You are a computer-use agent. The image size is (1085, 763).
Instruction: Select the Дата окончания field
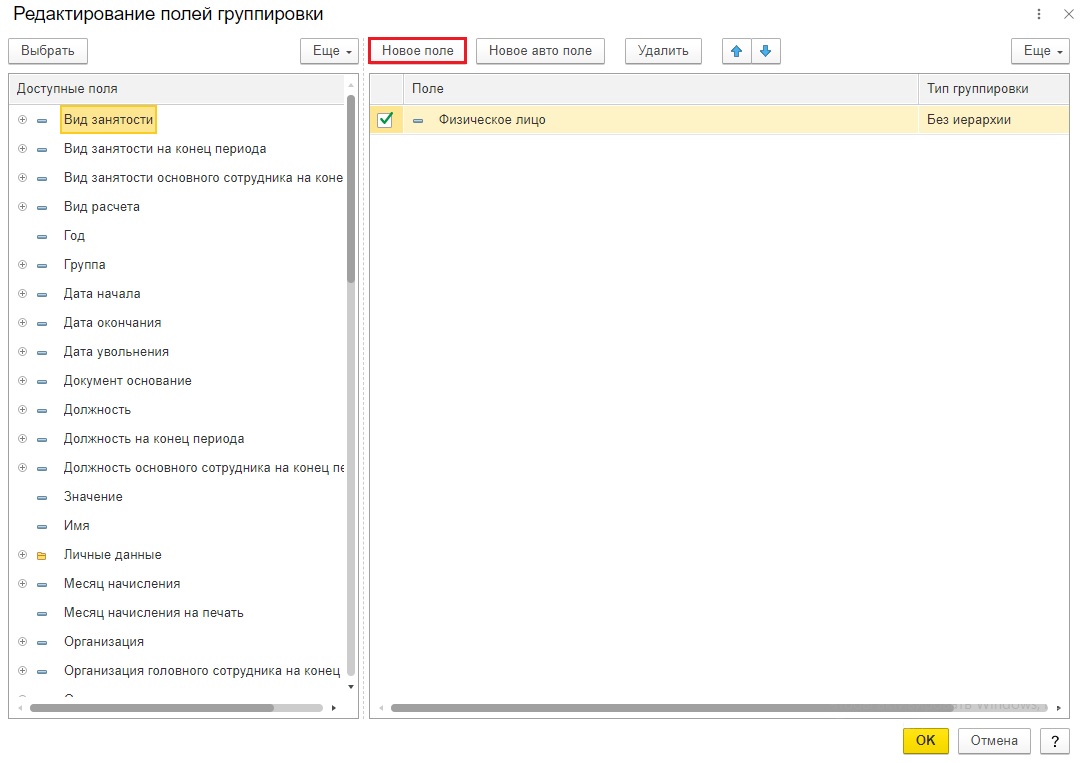[112, 323]
